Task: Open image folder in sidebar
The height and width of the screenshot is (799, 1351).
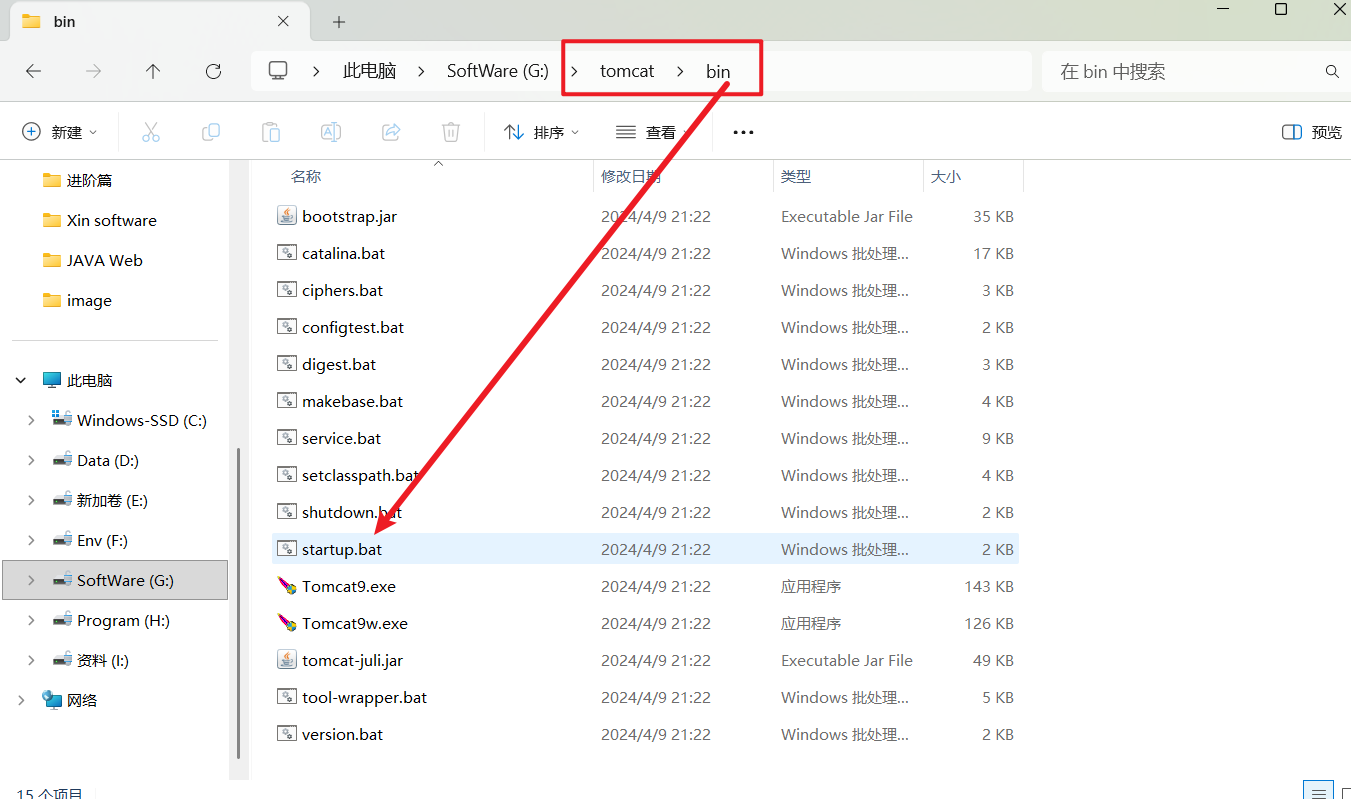Action: 78,300
